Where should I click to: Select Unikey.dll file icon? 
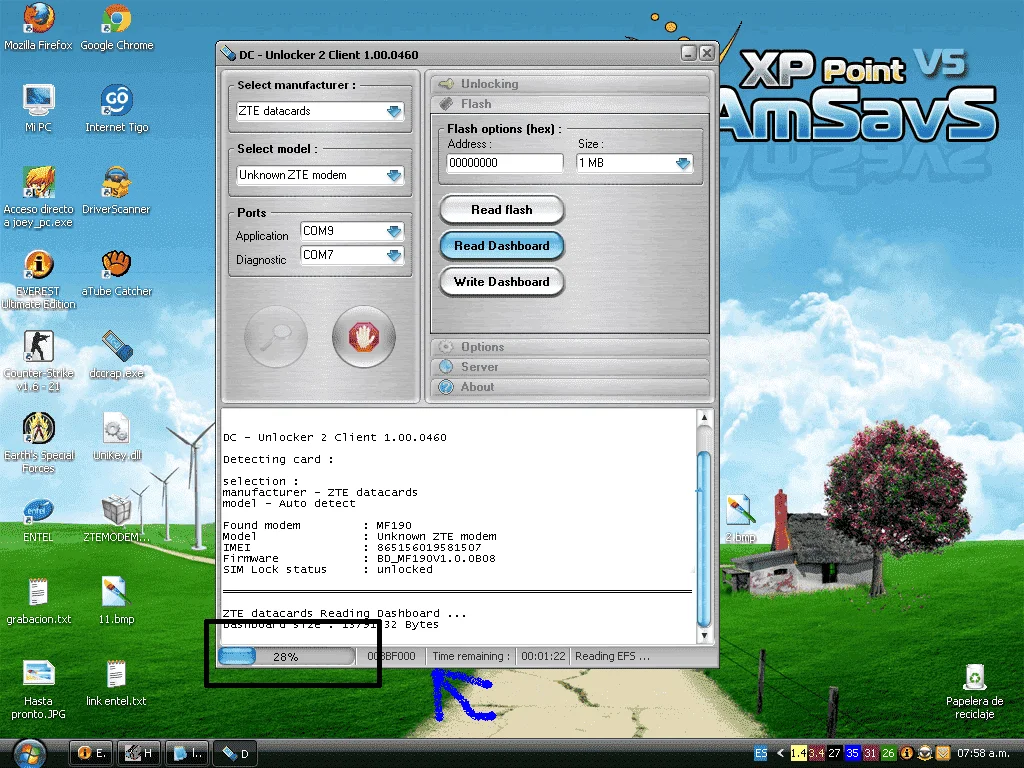pos(116,436)
